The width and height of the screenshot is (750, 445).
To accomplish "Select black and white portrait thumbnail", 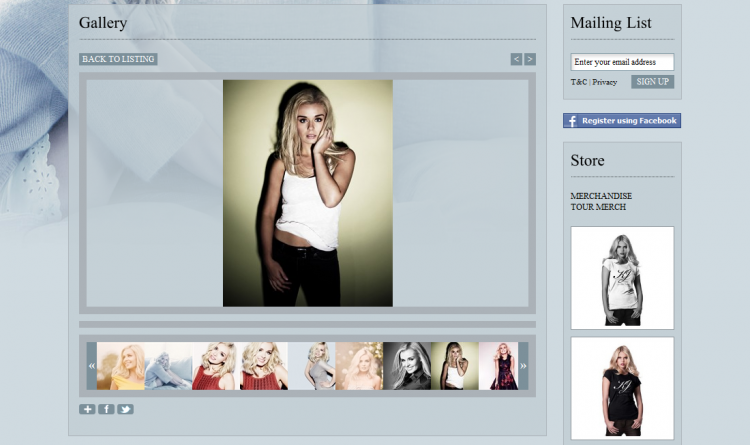I will click(407, 366).
